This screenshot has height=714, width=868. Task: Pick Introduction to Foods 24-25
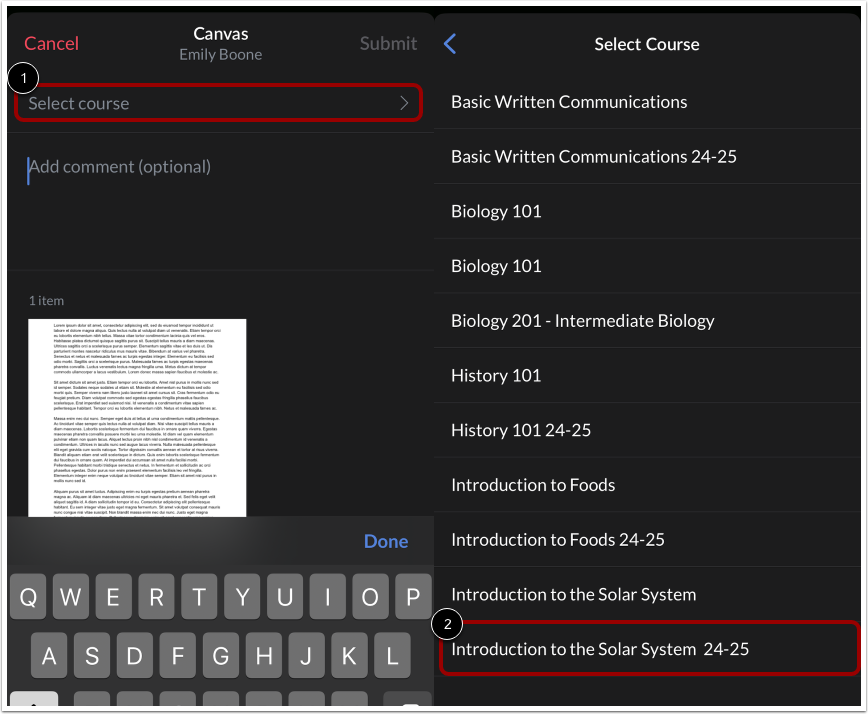pyautogui.click(x=647, y=540)
